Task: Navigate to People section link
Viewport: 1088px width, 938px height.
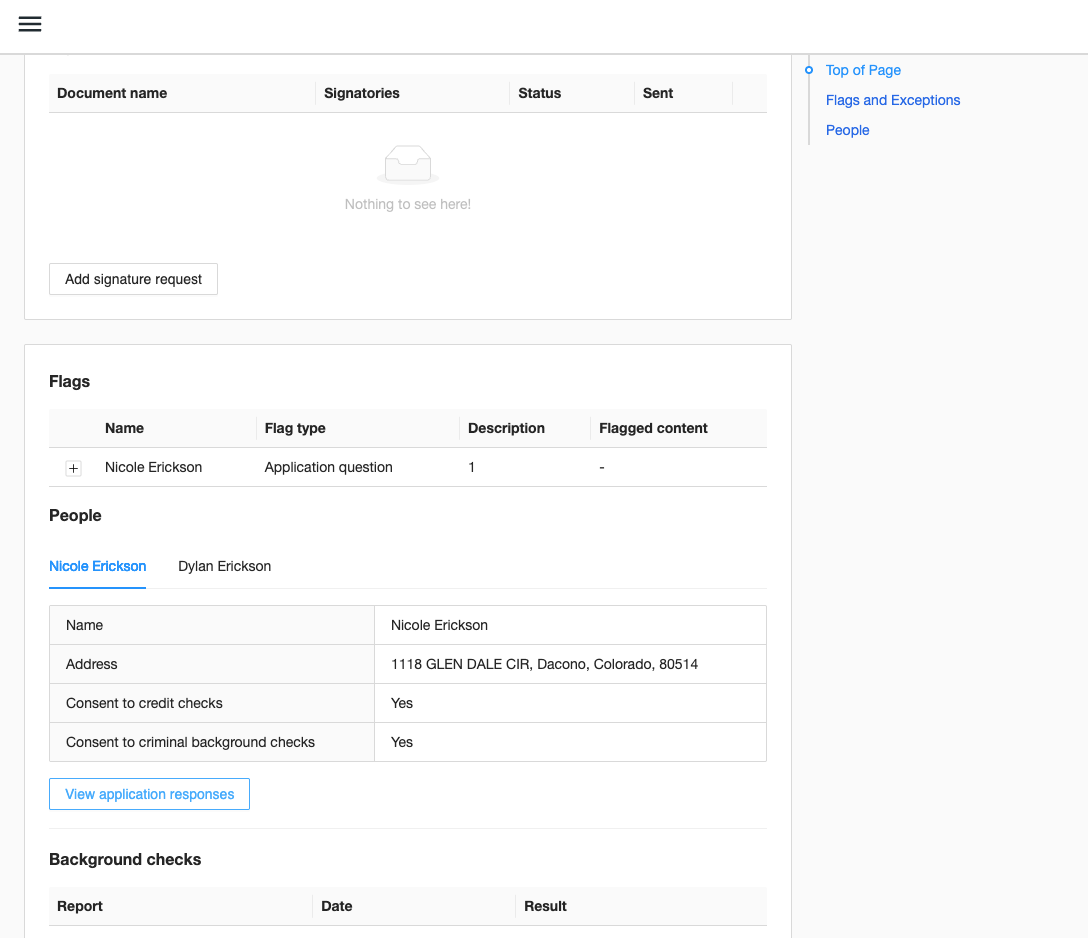Action: (847, 130)
